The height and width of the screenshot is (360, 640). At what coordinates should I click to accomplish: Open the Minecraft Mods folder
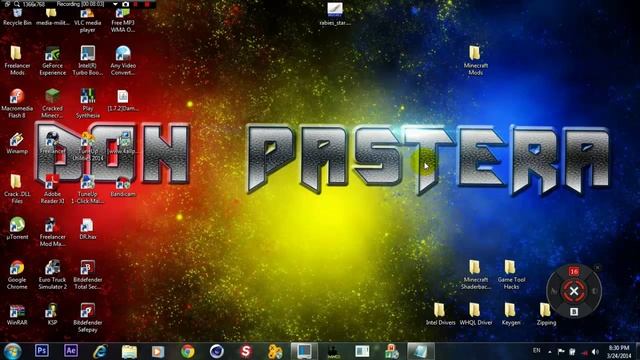tap(476, 60)
